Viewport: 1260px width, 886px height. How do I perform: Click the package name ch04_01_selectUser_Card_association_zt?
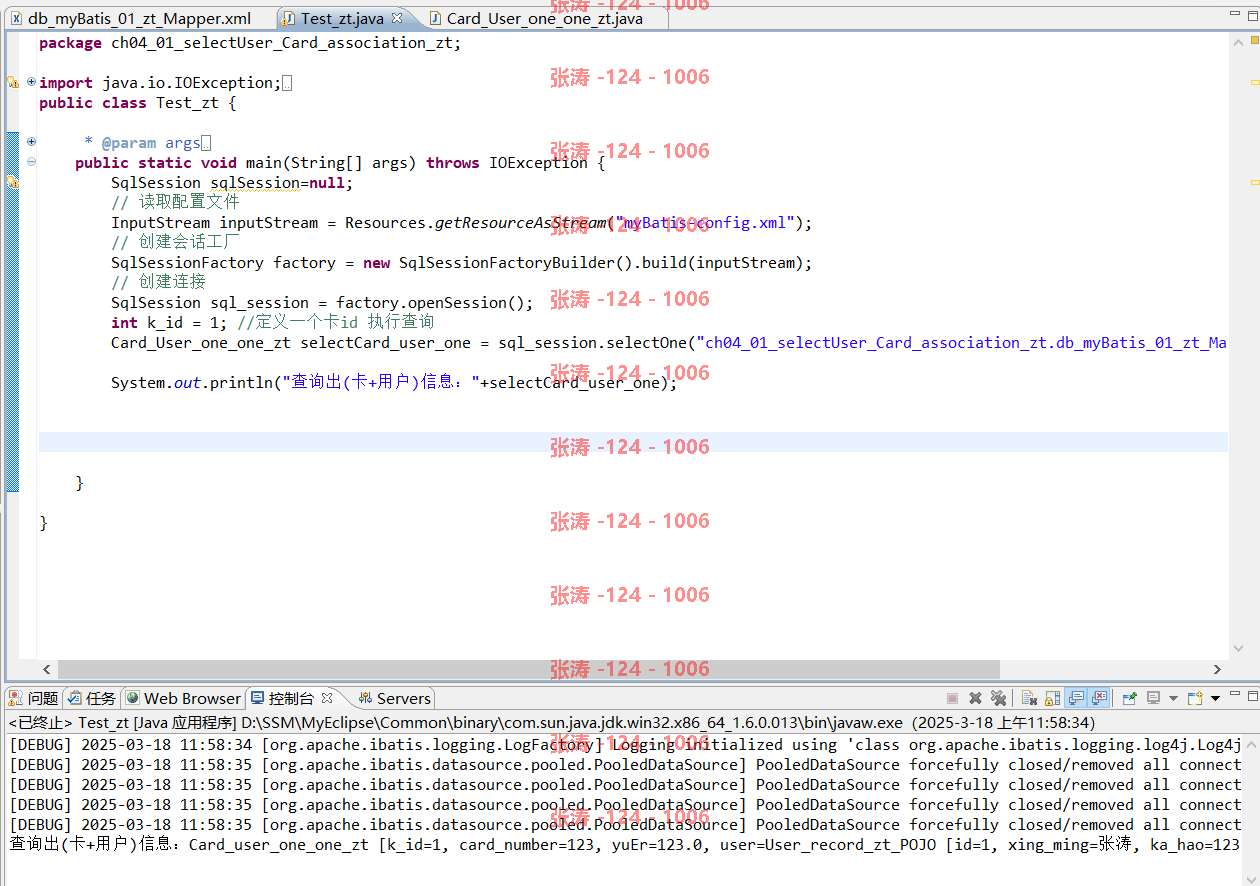[x=281, y=42]
